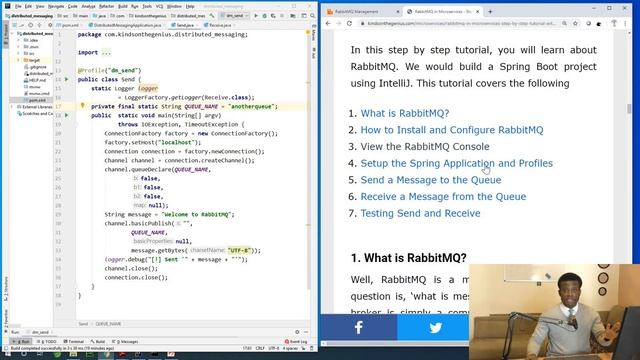Click the Windows Start button
640x360 pixels.
coord(7,354)
